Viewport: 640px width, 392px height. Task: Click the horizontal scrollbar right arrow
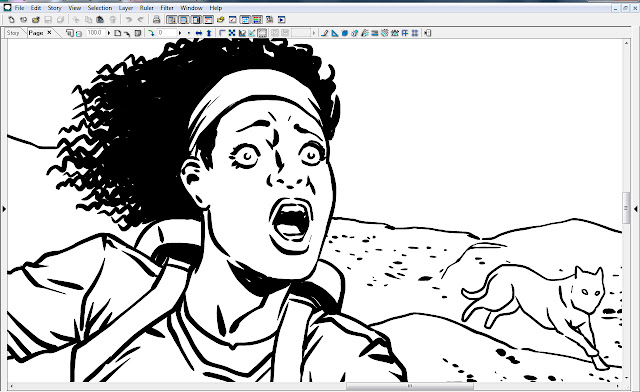[618, 386]
